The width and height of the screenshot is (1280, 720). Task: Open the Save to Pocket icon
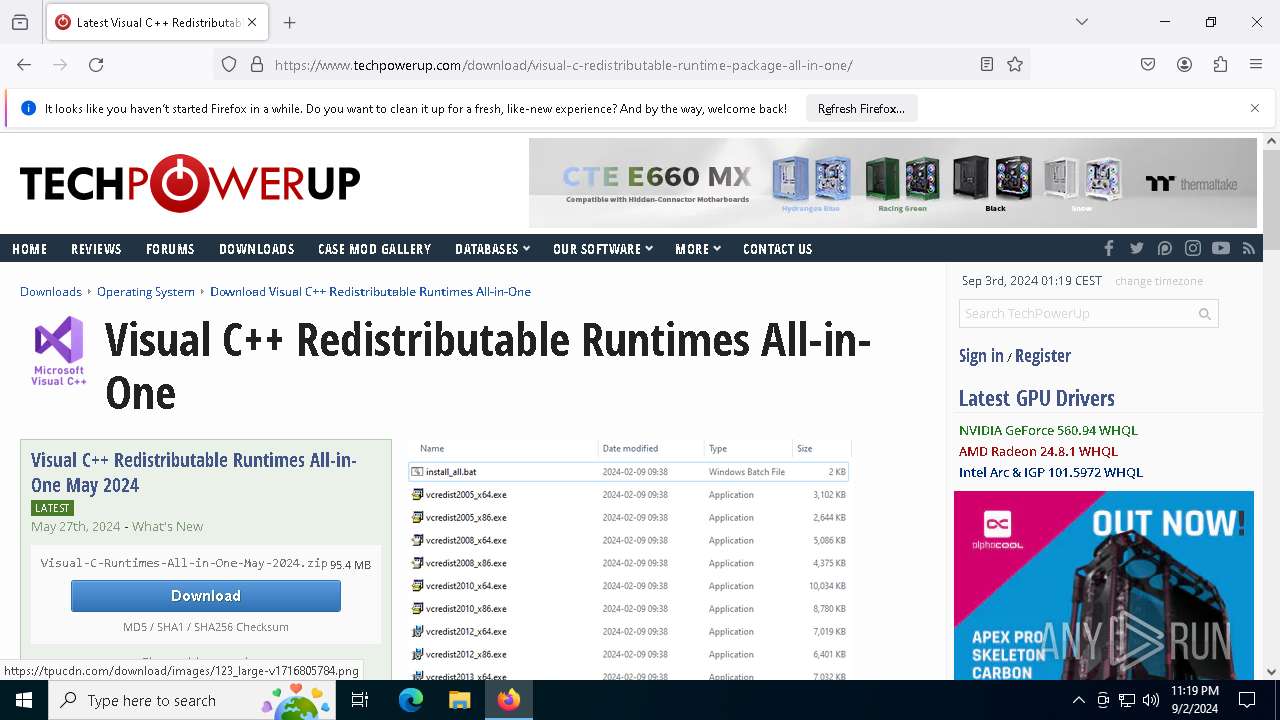point(1148,65)
